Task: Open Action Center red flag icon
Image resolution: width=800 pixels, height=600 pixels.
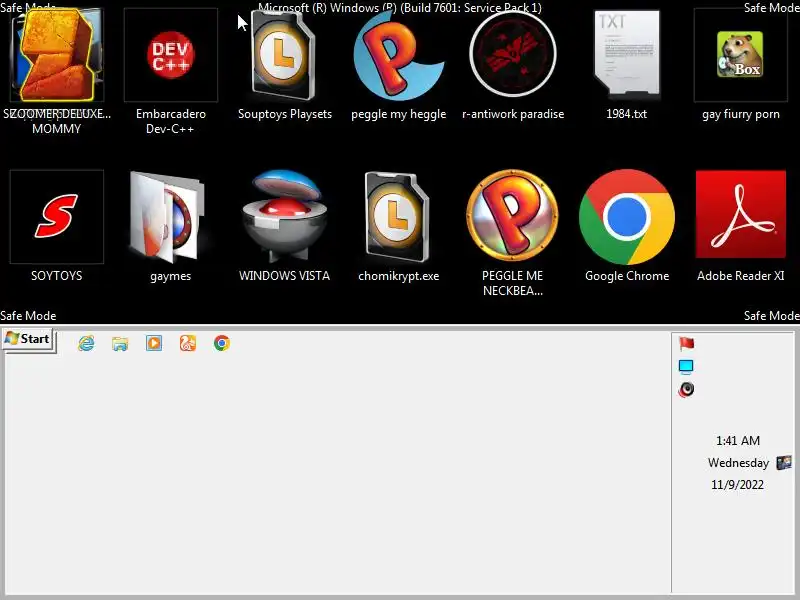Action: (686, 344)
